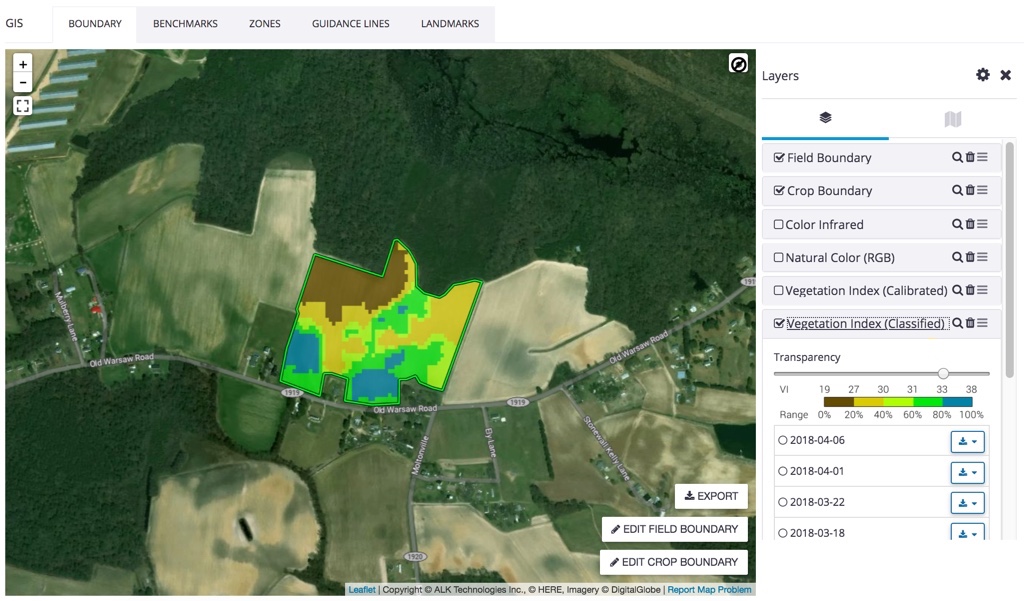The width and height of the screenshot is (1024, 601).
Task: Switch to the basemap tab icon
Action: pos(952,119)
